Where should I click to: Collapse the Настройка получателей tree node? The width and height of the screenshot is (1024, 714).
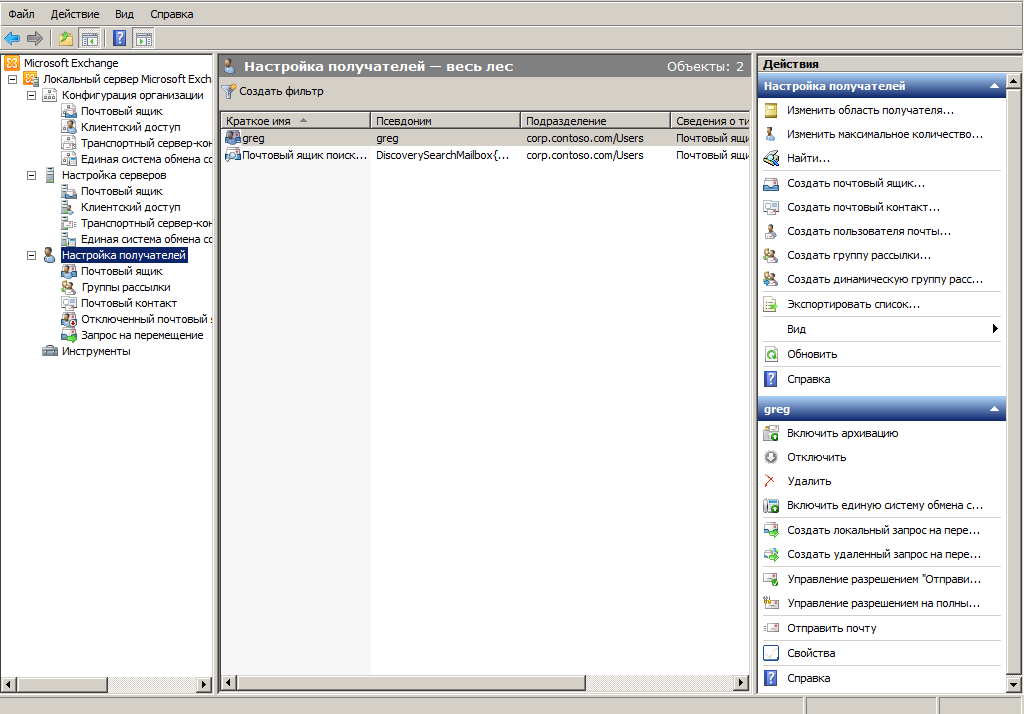point(31,255)
